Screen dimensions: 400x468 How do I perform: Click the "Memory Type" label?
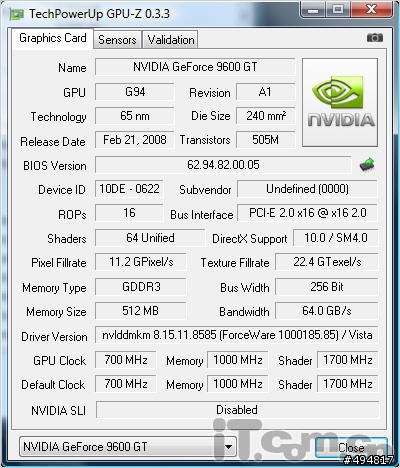54,288
